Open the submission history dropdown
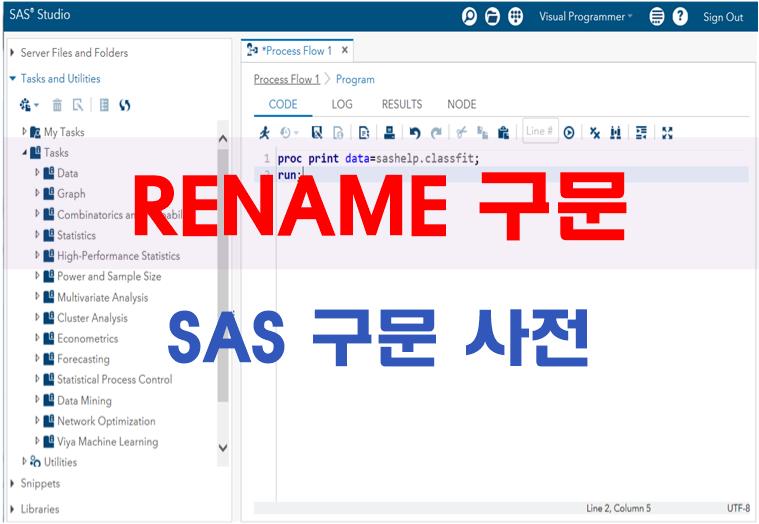This screenshot has width=759, height=524. [289, 132]
